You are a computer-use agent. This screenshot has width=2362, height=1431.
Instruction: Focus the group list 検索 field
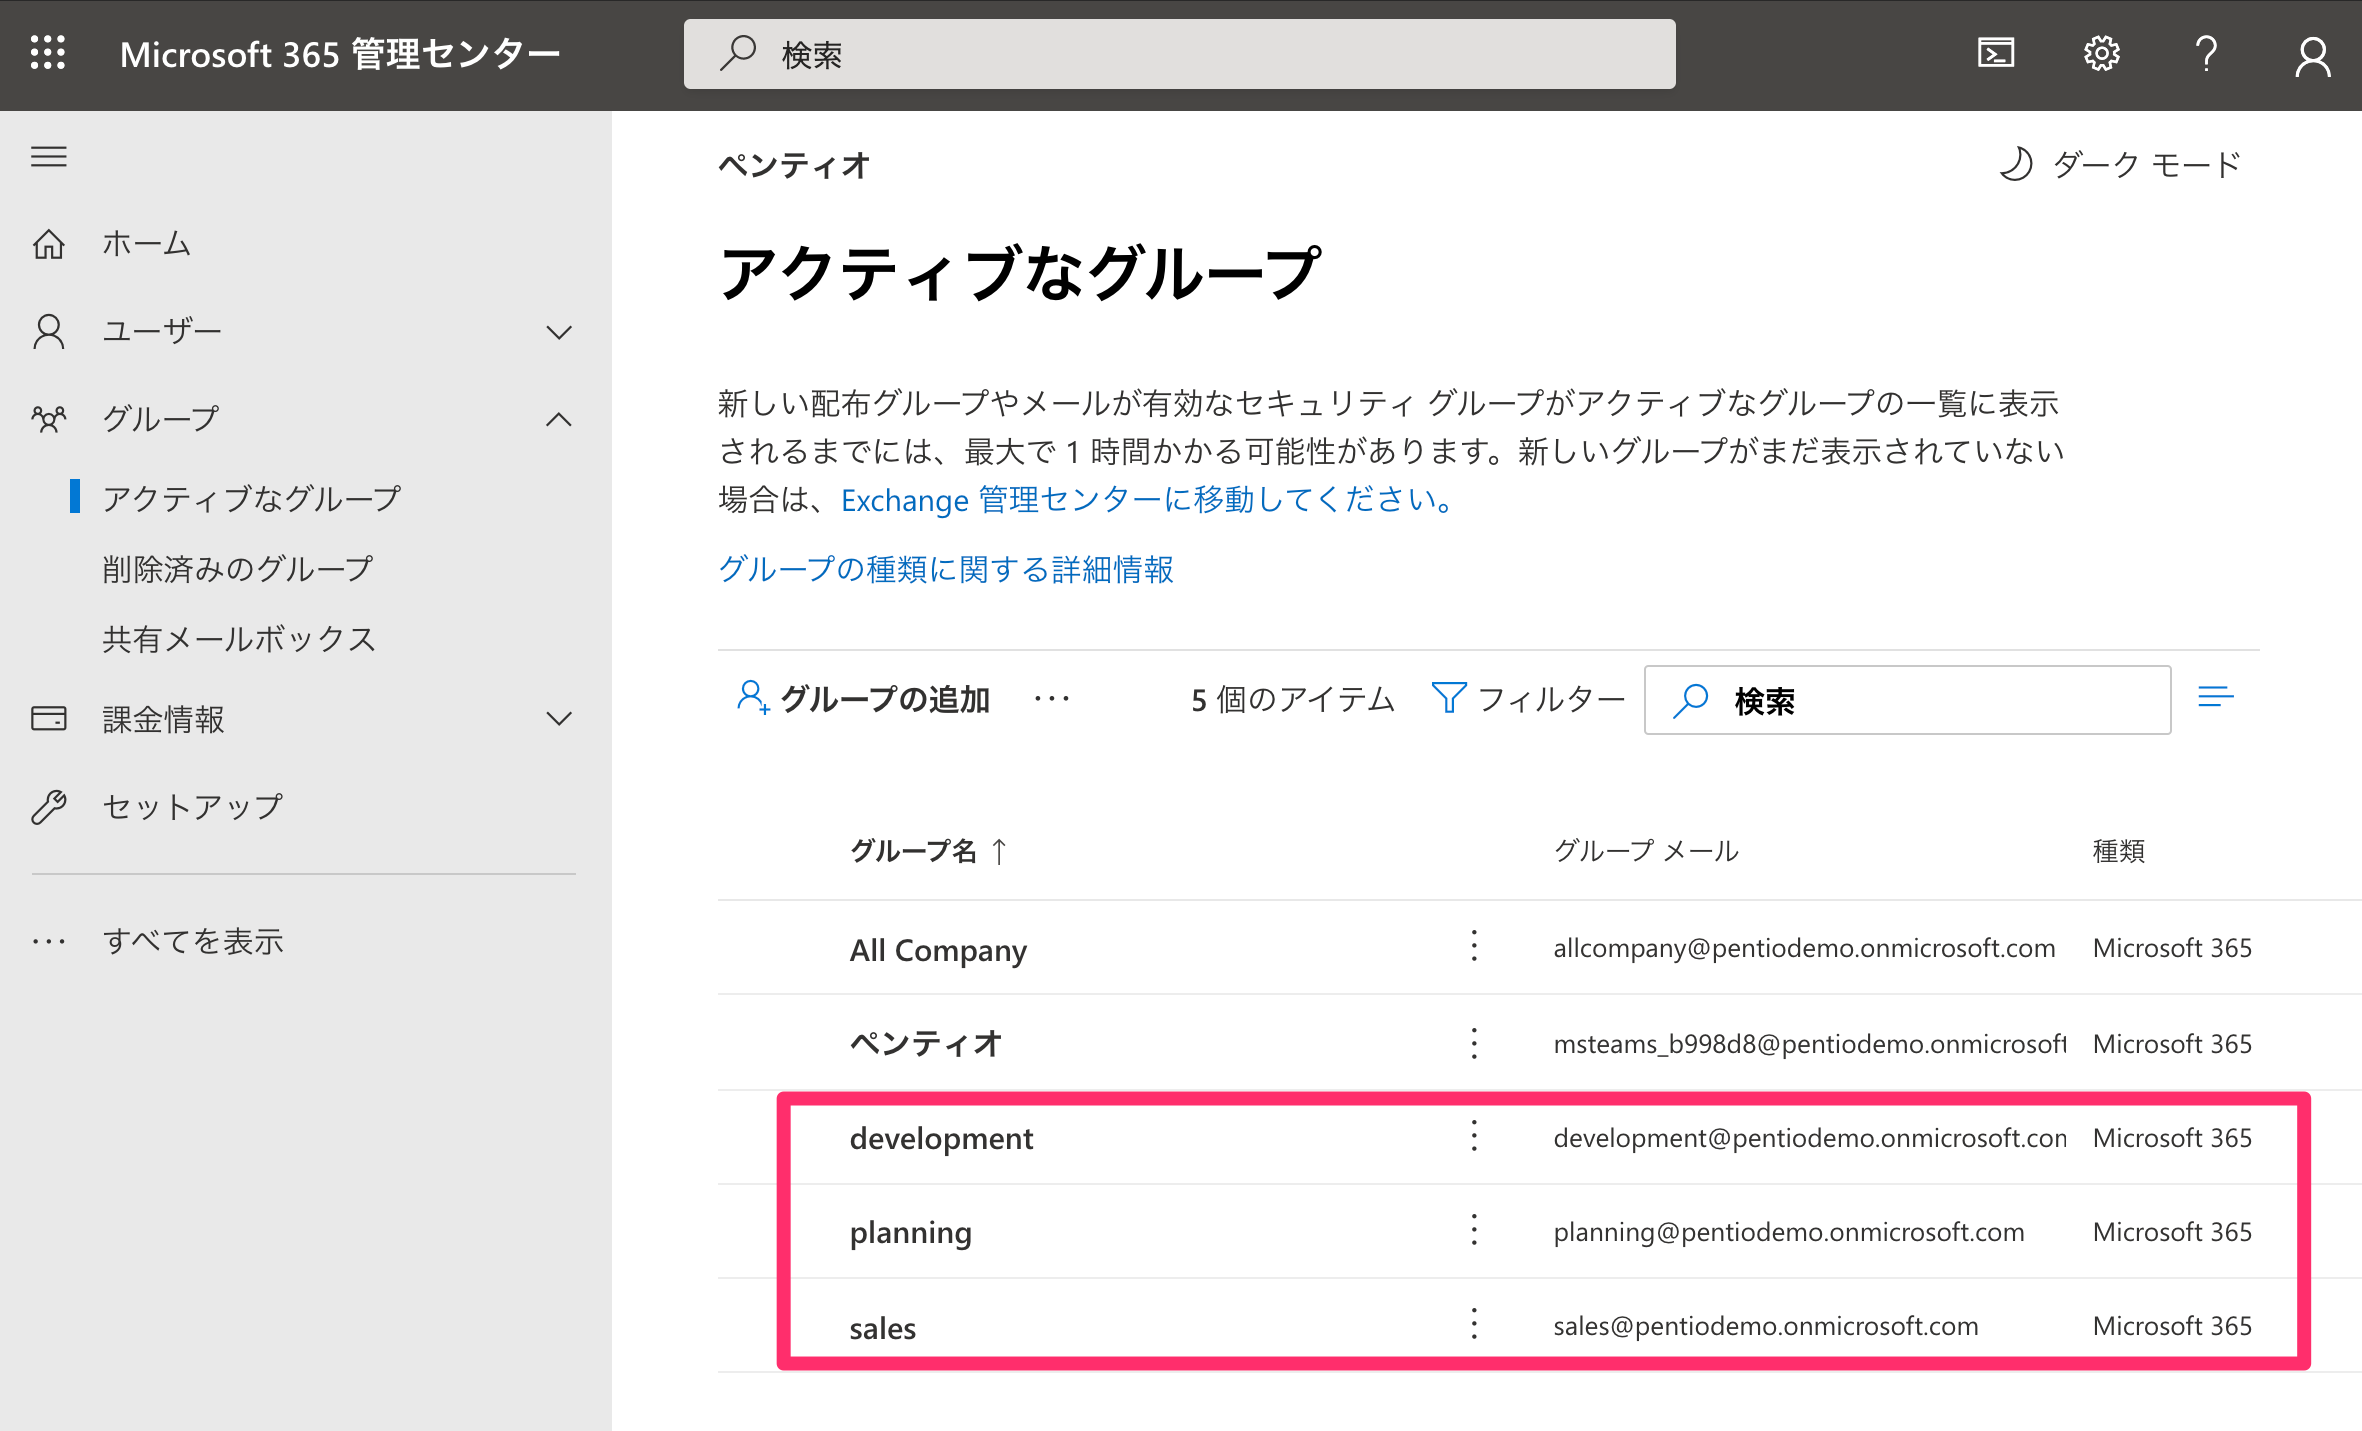pyautogui.click(x=1907, y=700)
